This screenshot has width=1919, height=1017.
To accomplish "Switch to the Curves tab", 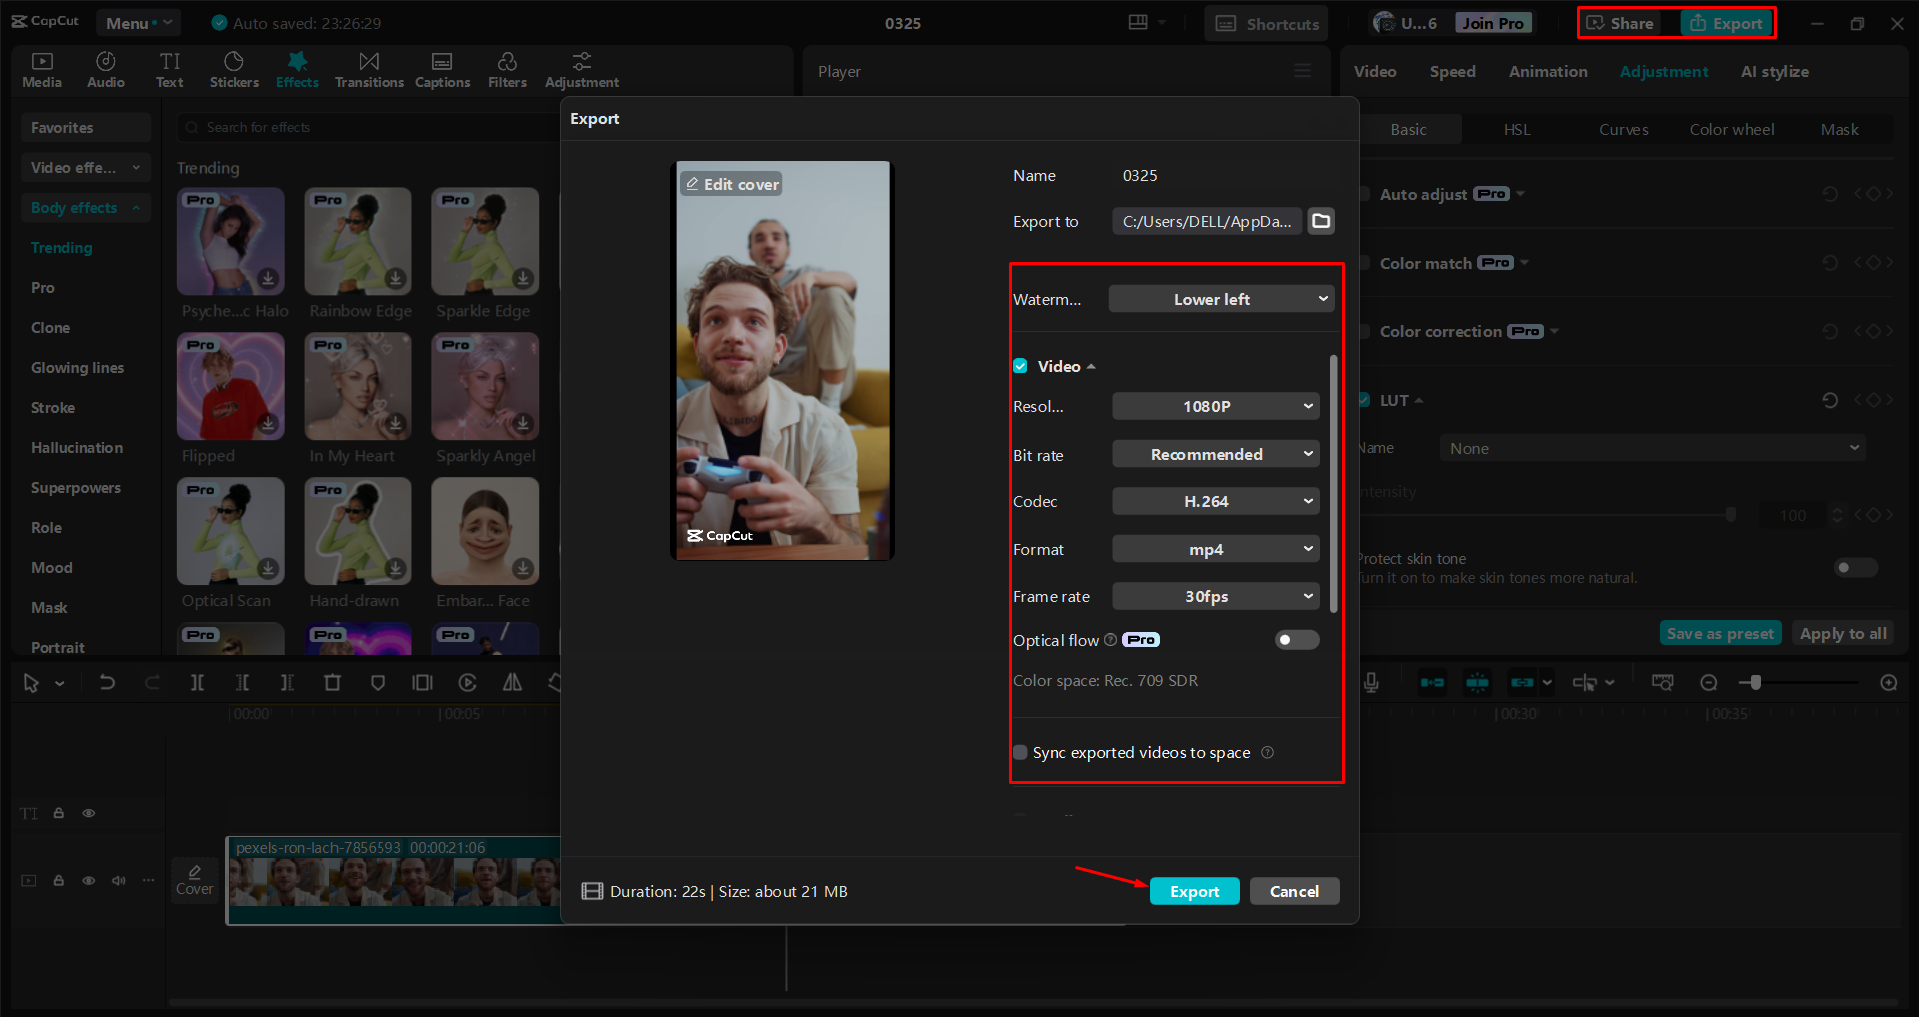I will pos(1623,129).
